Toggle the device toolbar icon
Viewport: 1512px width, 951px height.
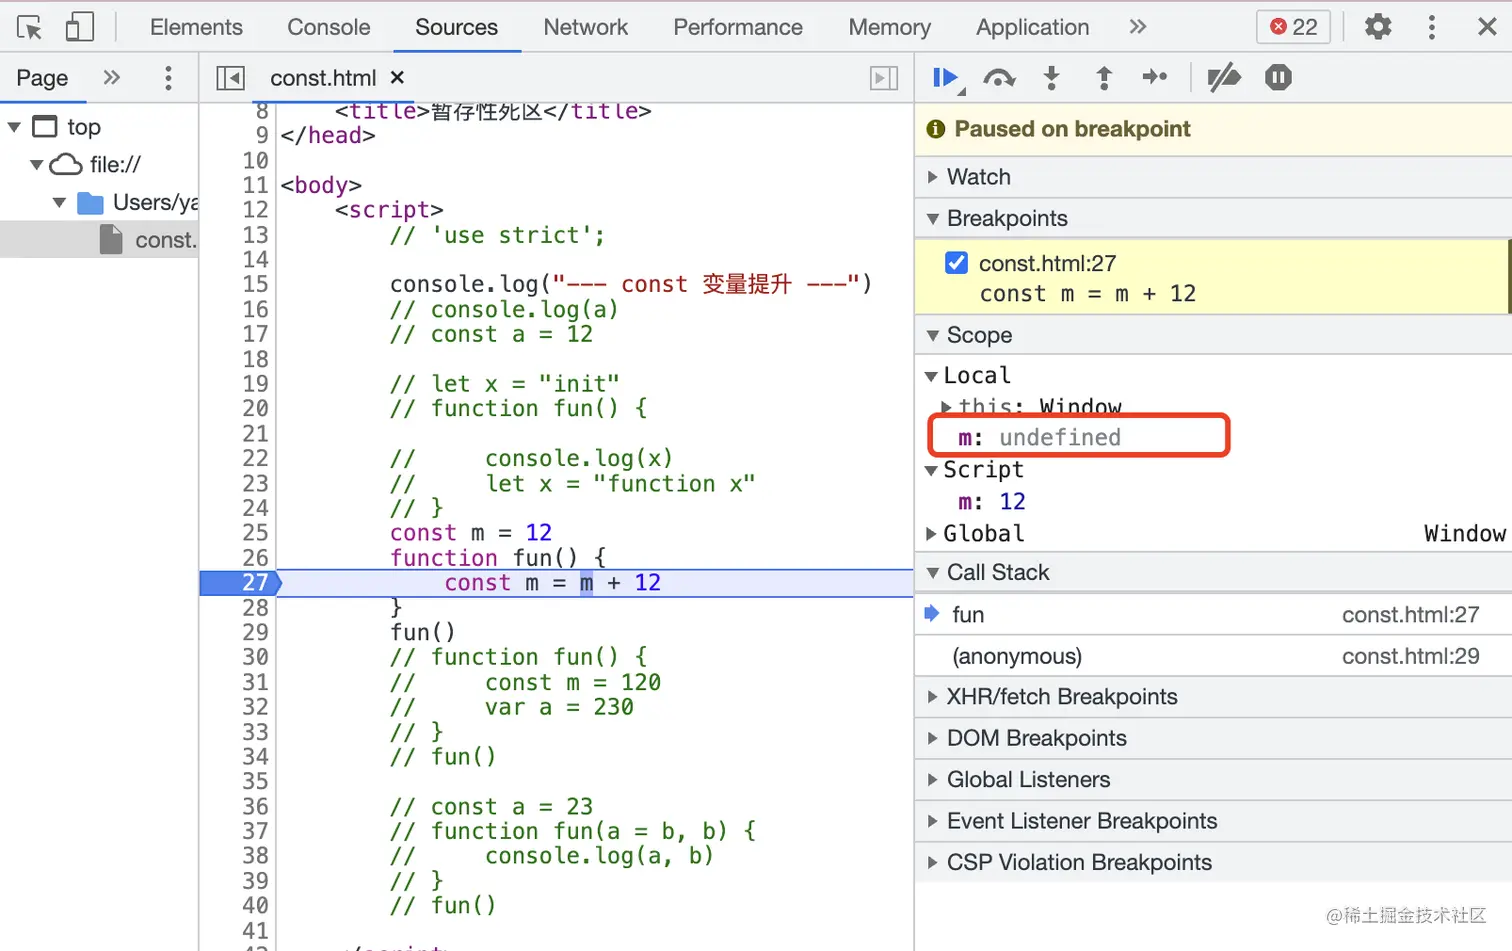coord(79,27)
